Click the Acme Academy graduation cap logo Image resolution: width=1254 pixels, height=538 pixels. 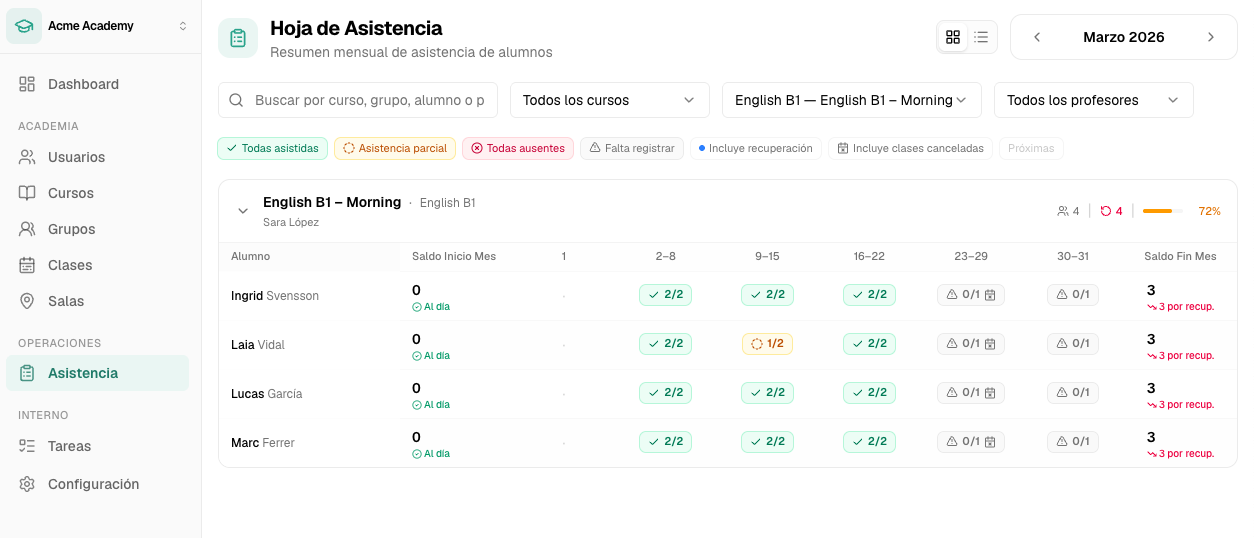click(24, 26)
